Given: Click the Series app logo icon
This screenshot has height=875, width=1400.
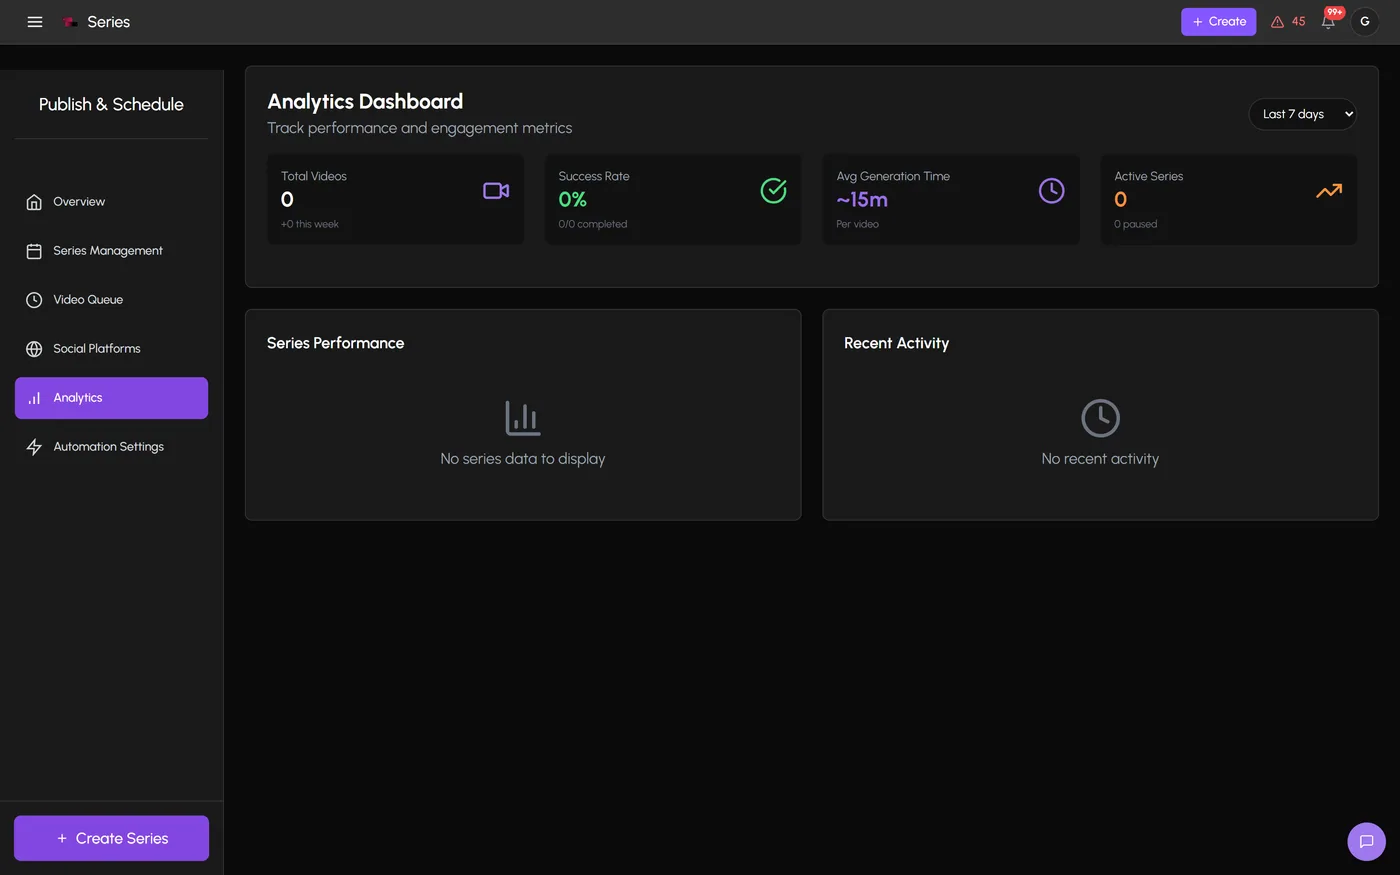Looking at the screenshot, I should pos(70,22).
